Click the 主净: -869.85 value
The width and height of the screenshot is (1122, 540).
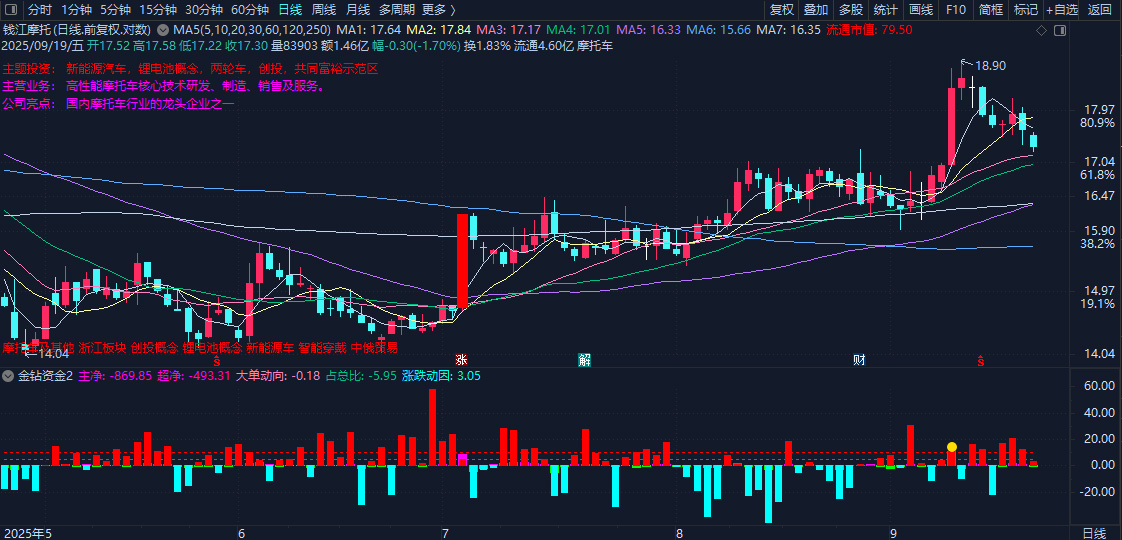click(x=114, y=375)
